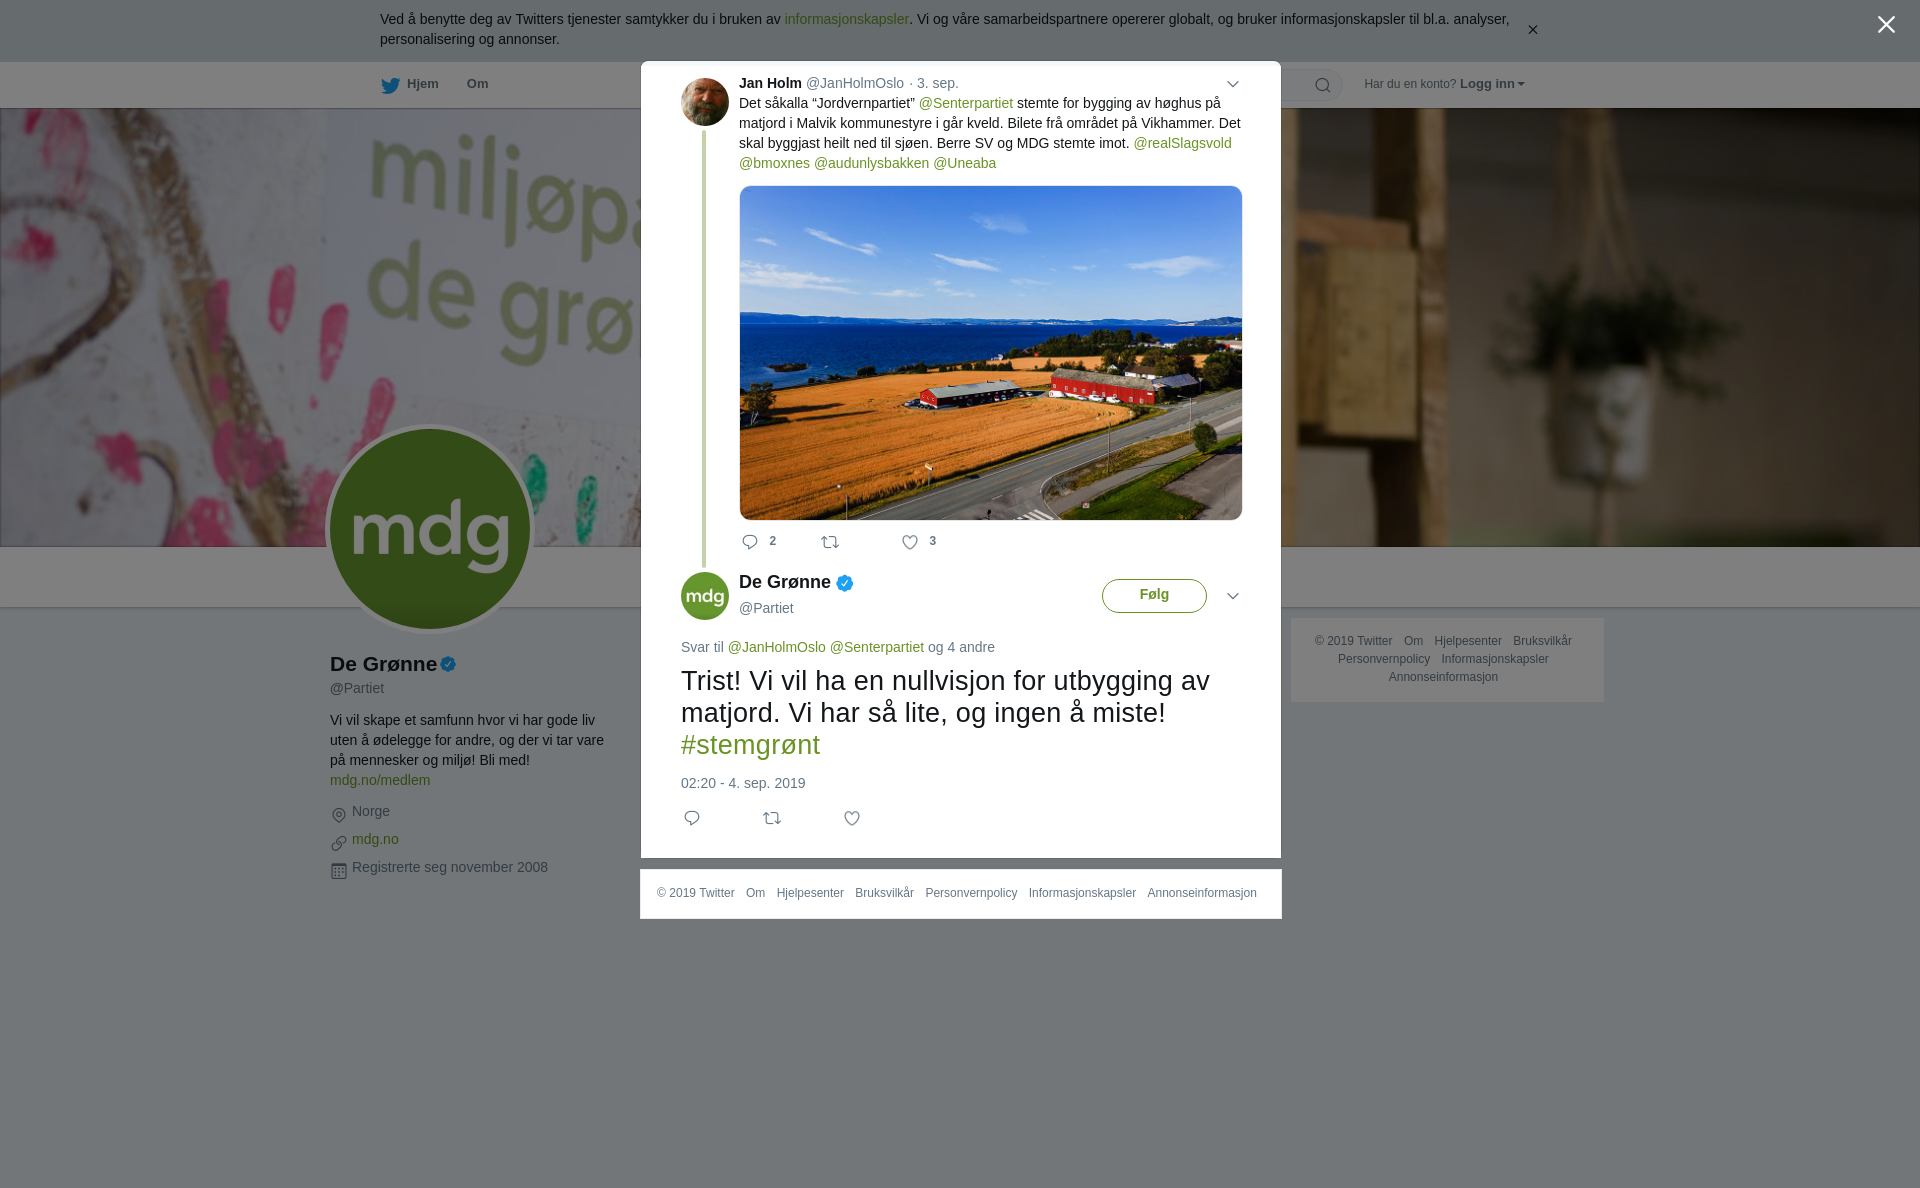The width and height of the screenshot is (1920, 1188).
Task: Retweet Jan Holm's farmland tweet
Action: 830,542
